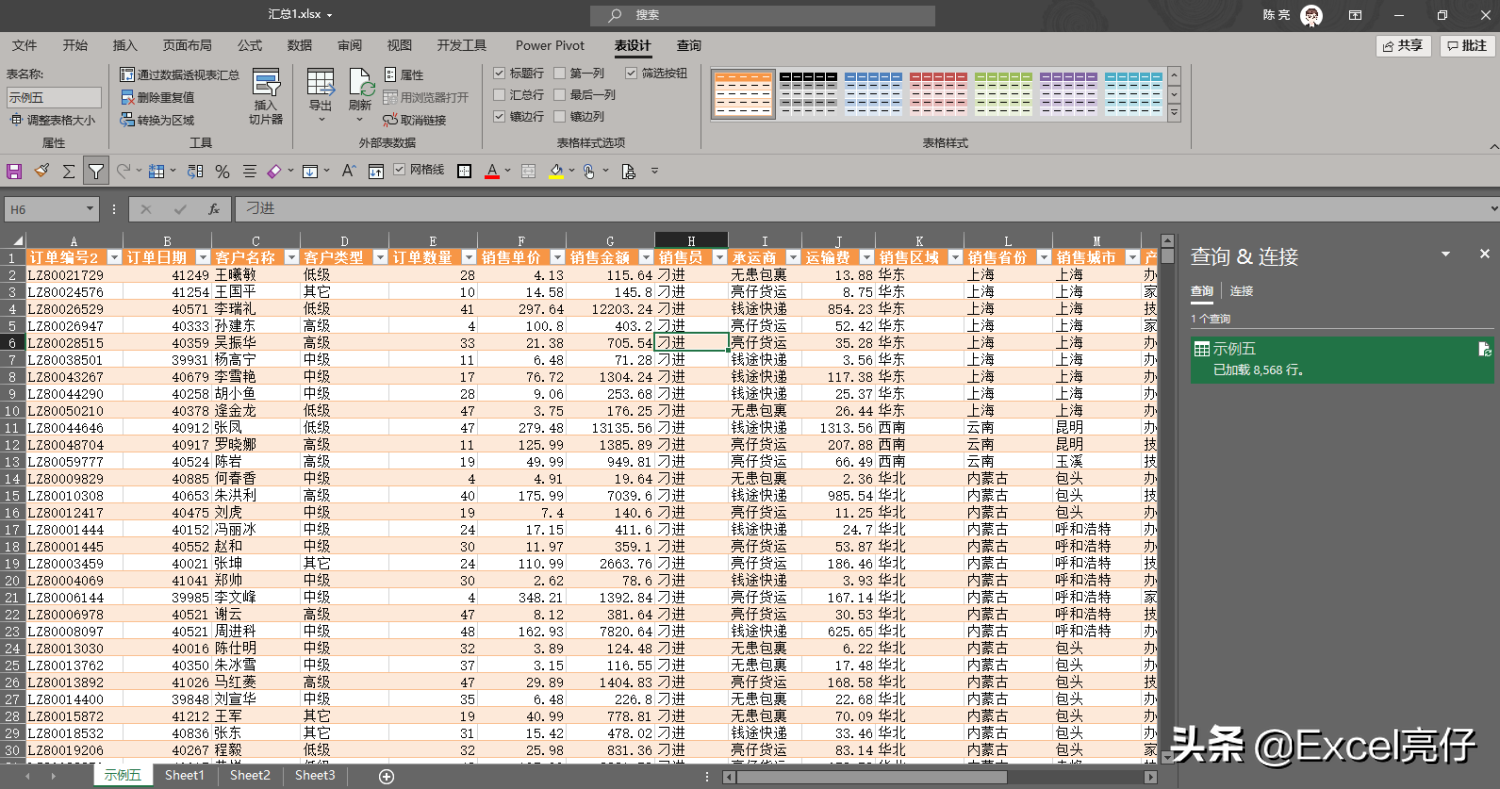Toggle Gridlines (网格线) checkbox in quick toolbar
The width and height of the screenshot is (1500, 789).
tap(399, 170)
